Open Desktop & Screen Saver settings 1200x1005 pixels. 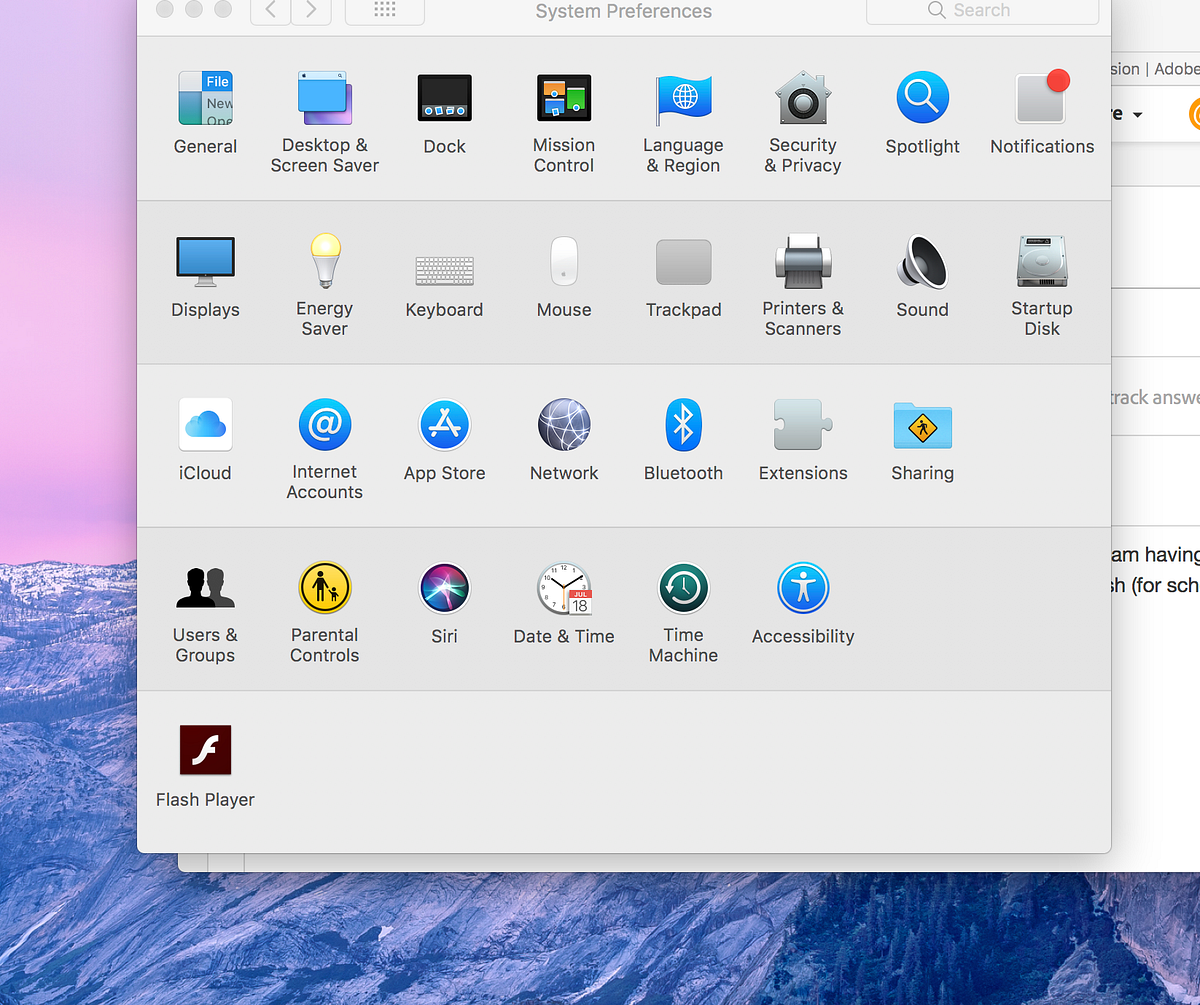point(324,98)
